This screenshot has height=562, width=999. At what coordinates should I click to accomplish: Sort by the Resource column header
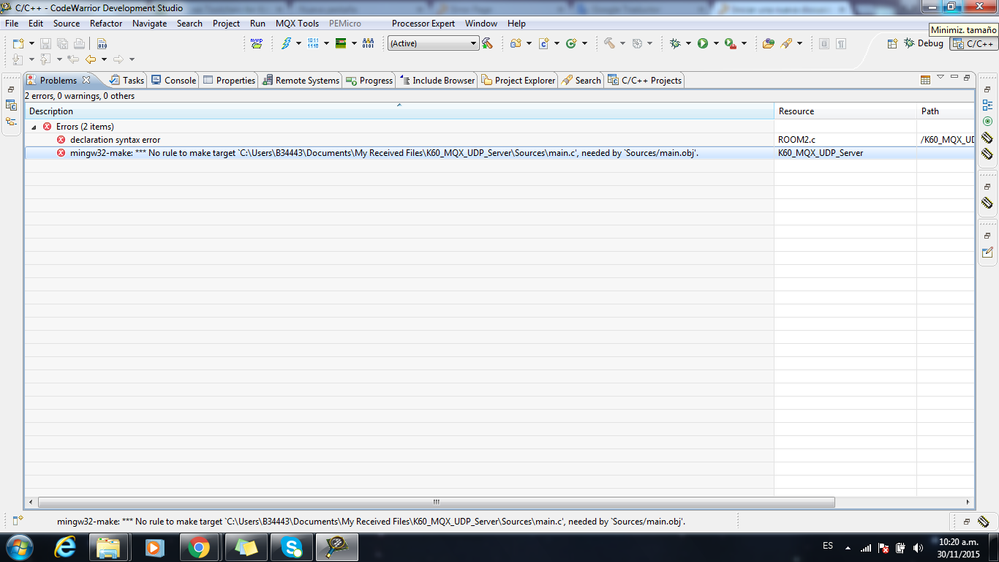click(x=845, y=111)
